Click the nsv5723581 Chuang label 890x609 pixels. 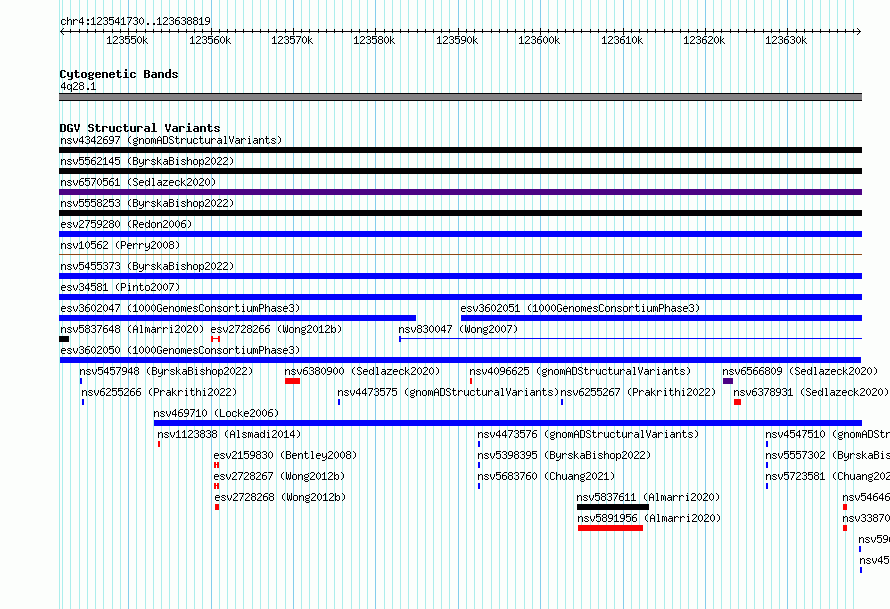pos(827,476)
